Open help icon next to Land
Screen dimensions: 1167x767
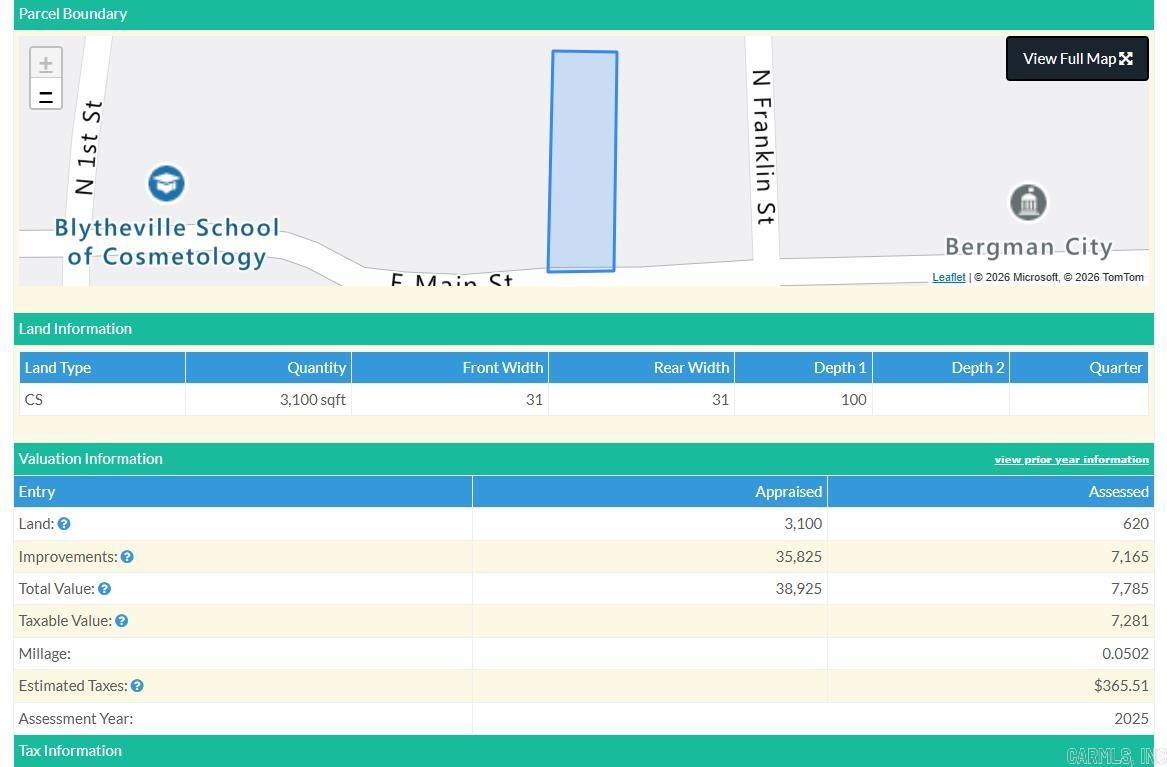pyautogui.click(x=64, y=524)
